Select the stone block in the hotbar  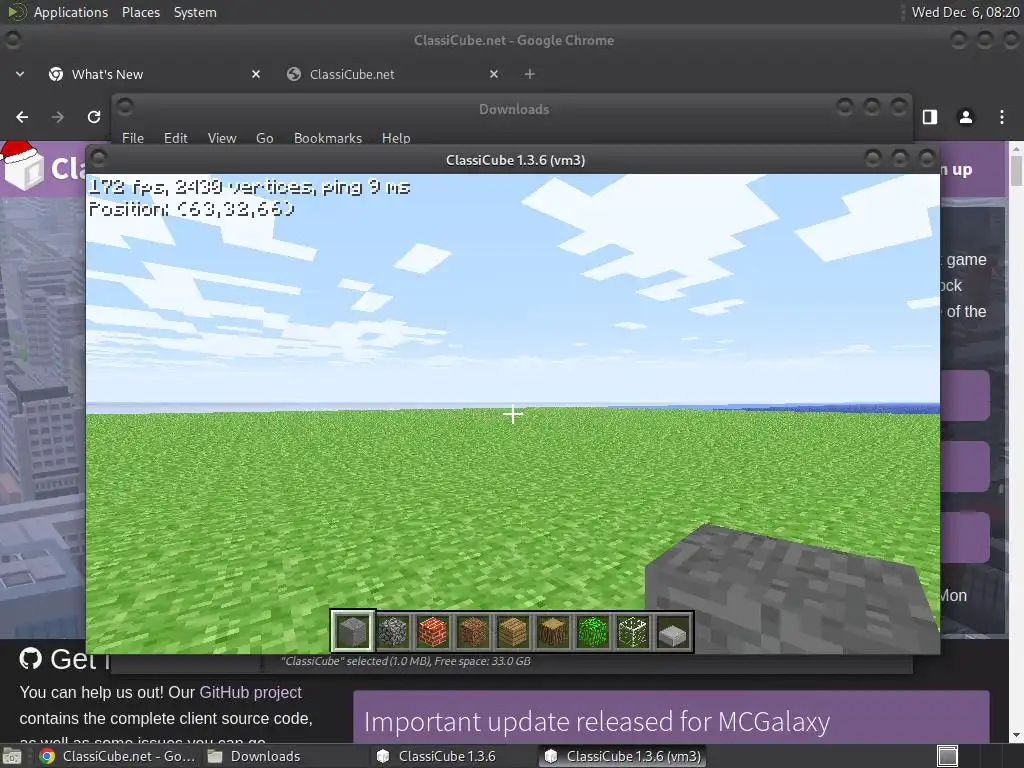pos(353,631)
